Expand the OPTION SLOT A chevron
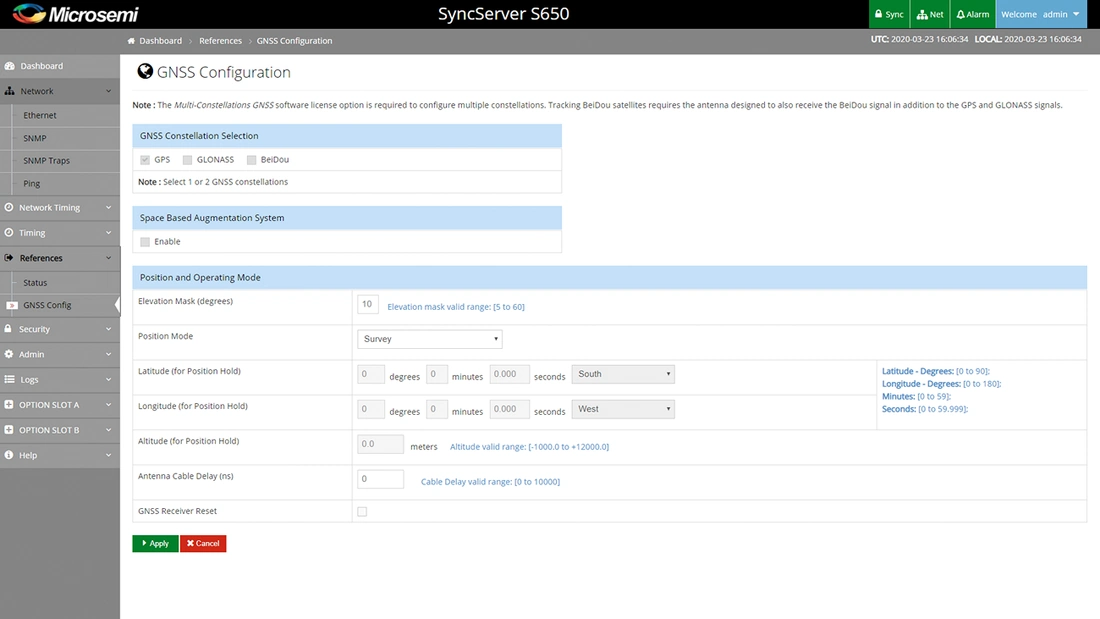The height and width of the screenshot is (619, 1100). coord(109,405)
